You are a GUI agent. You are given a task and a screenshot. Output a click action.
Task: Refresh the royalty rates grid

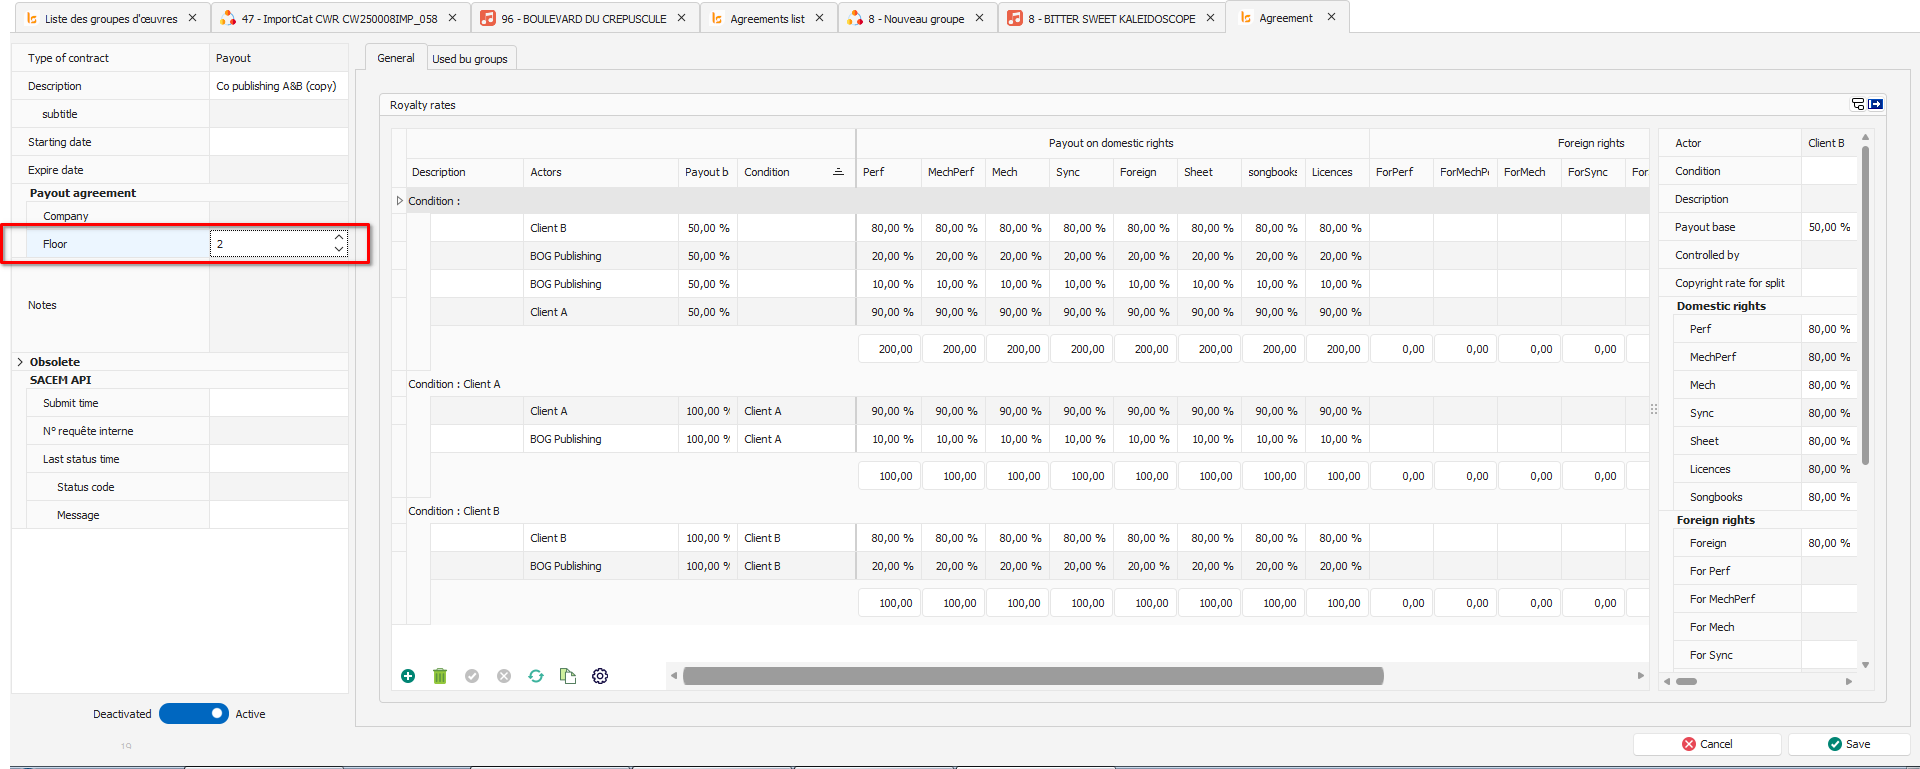pos(536,676)
